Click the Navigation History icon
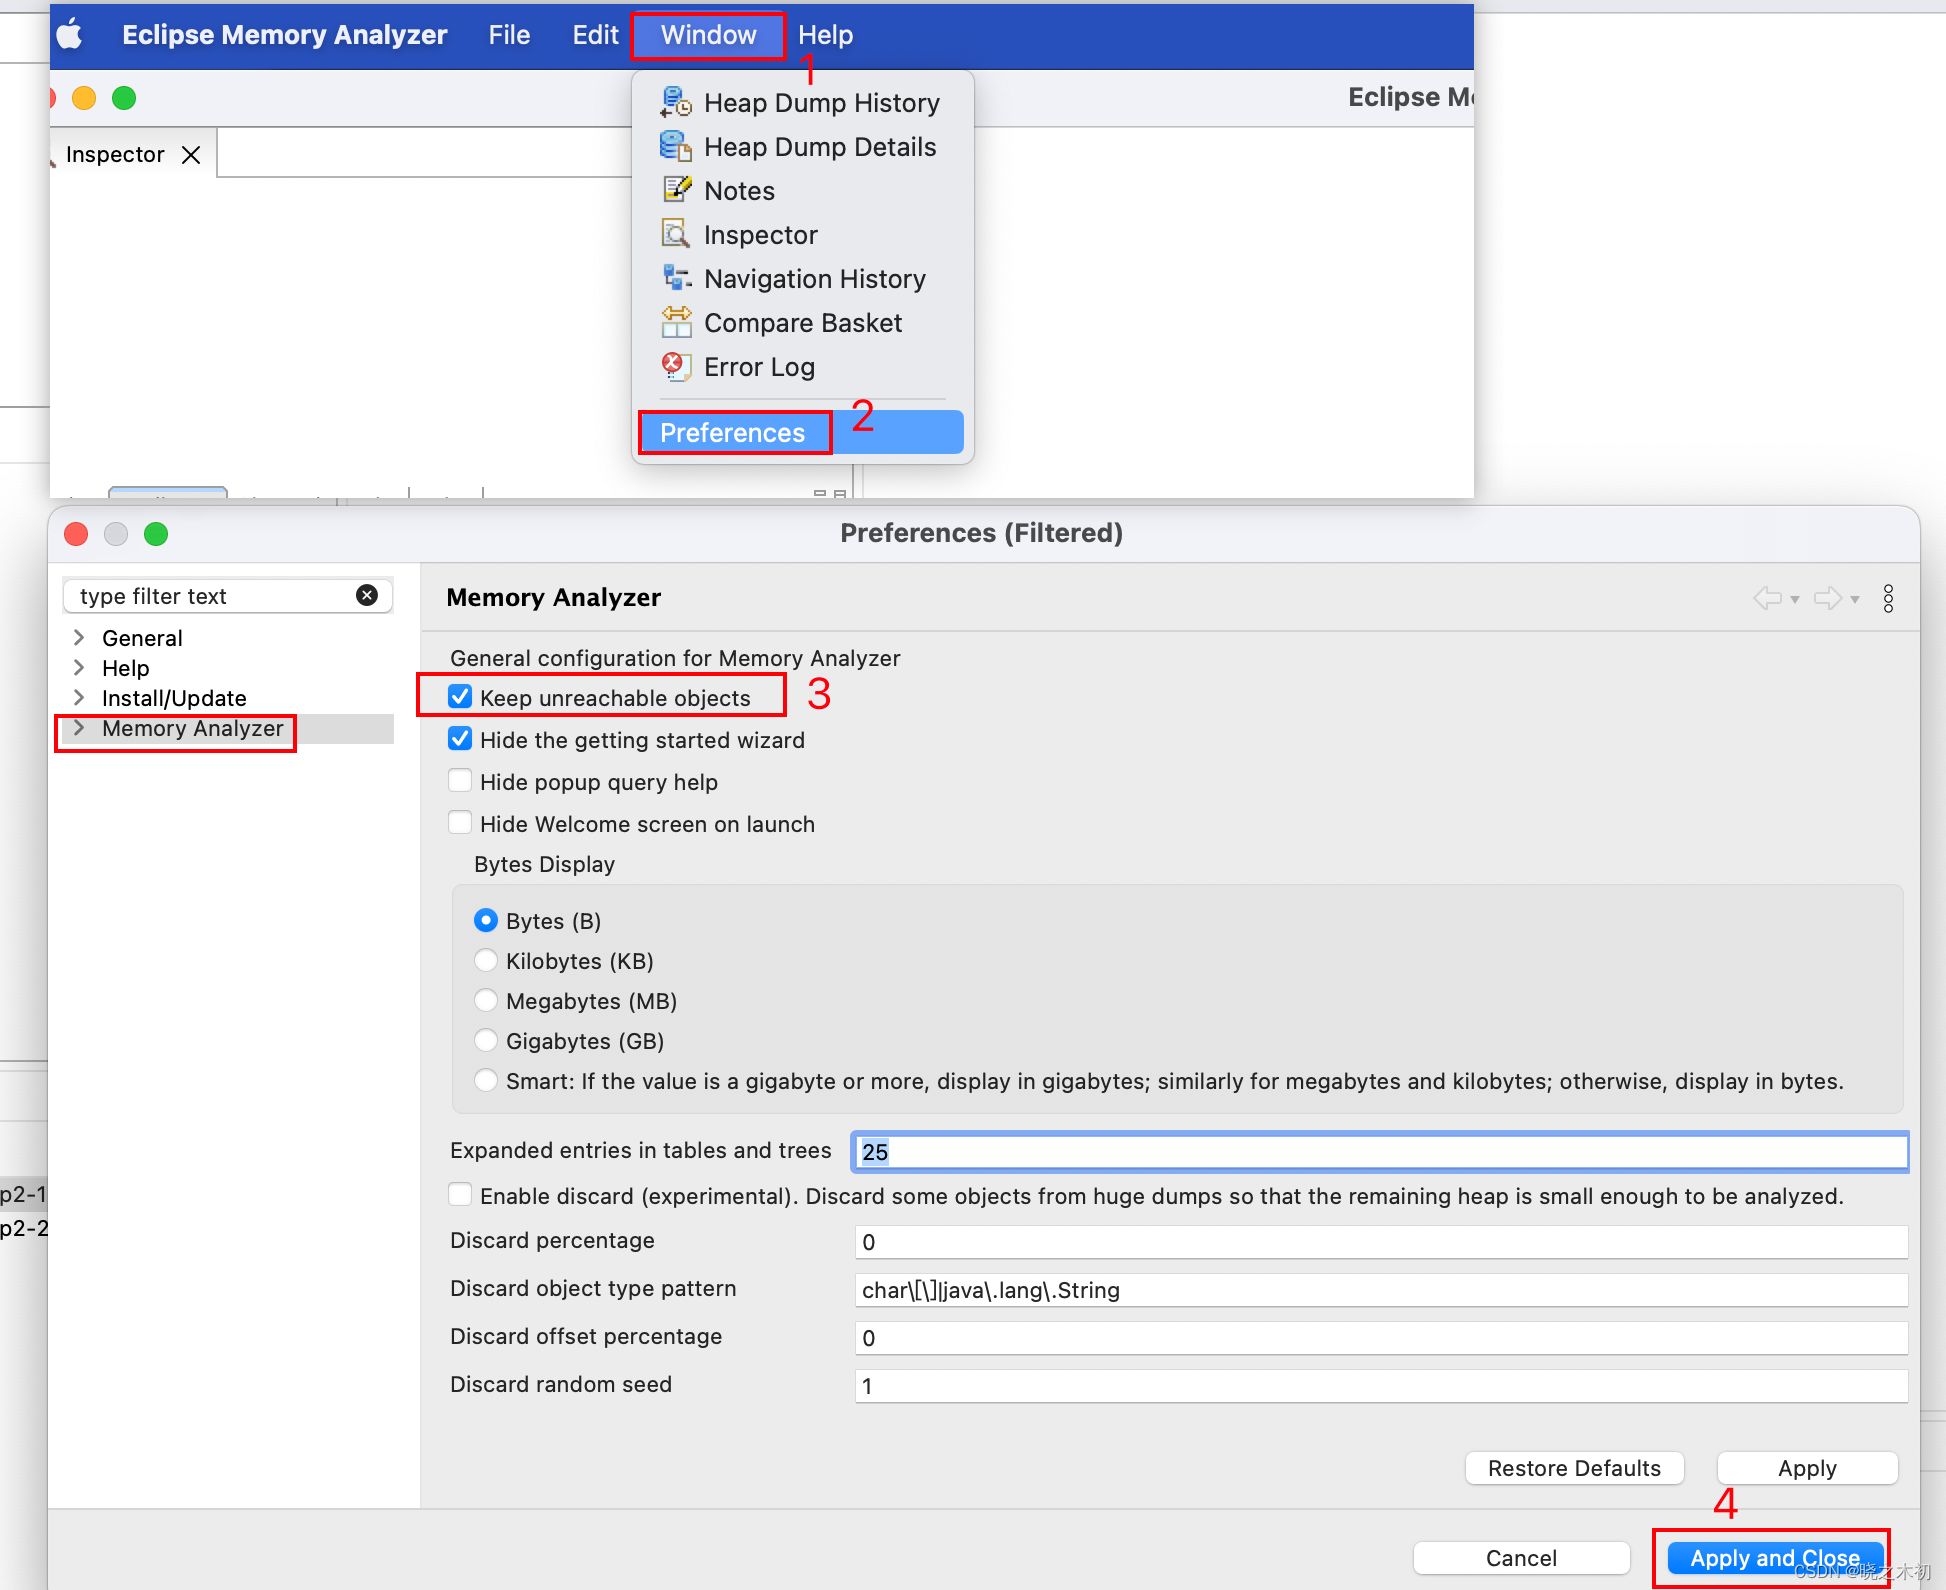This screenshot has width=1946, height=1590. (x=677, y=278)
